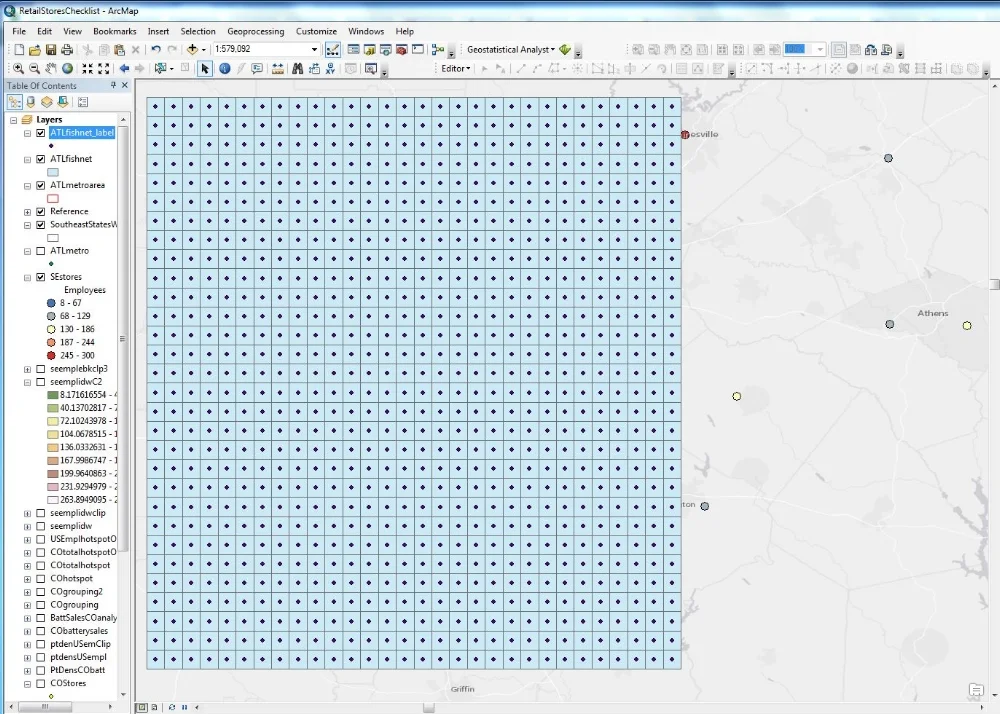Click the Print icon
The height and width of the screenshot is (714, 1000).
click(x=67, y=50)
